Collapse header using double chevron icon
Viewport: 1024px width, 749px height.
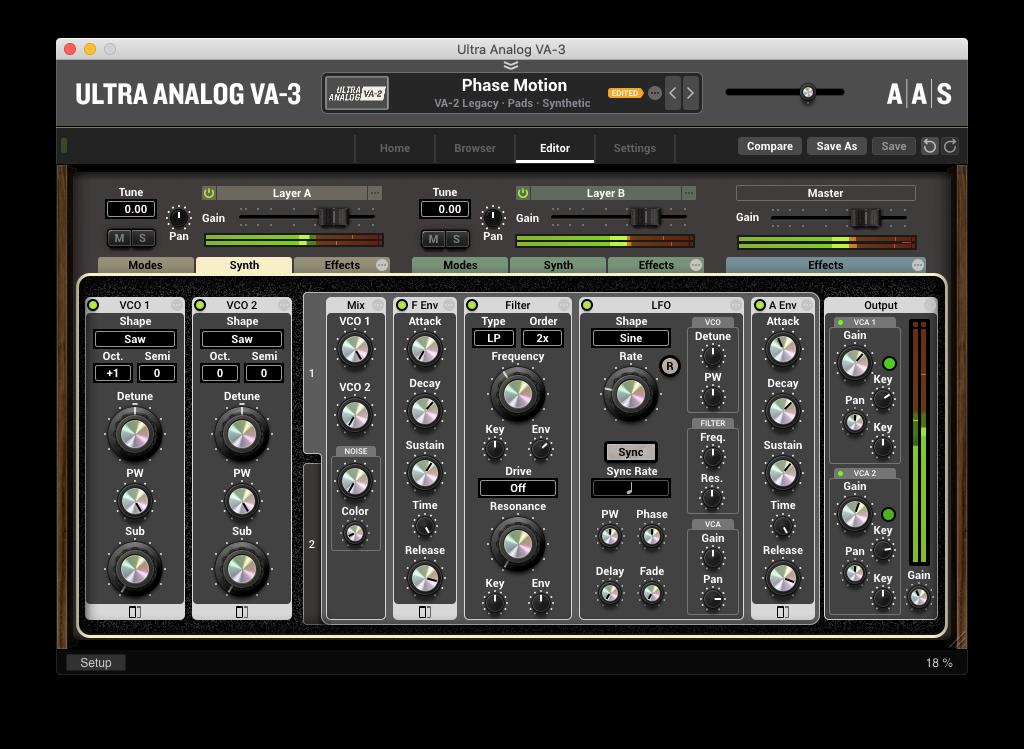[x=511, y=65]
